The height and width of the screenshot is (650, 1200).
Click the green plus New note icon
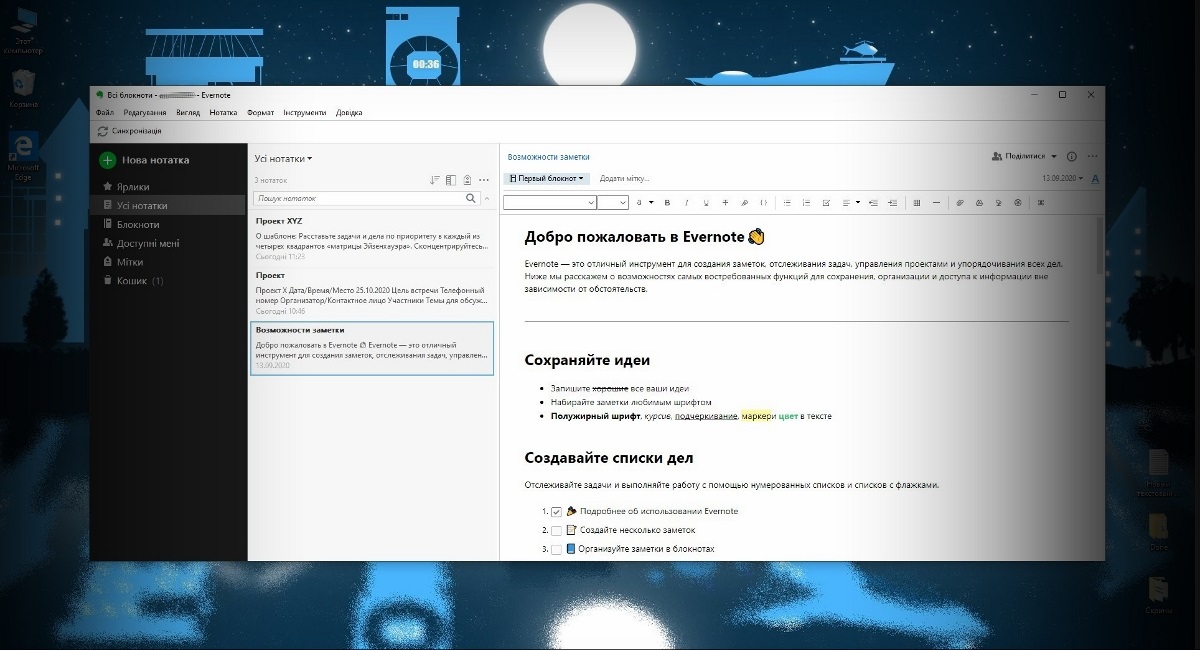[107, 160]
